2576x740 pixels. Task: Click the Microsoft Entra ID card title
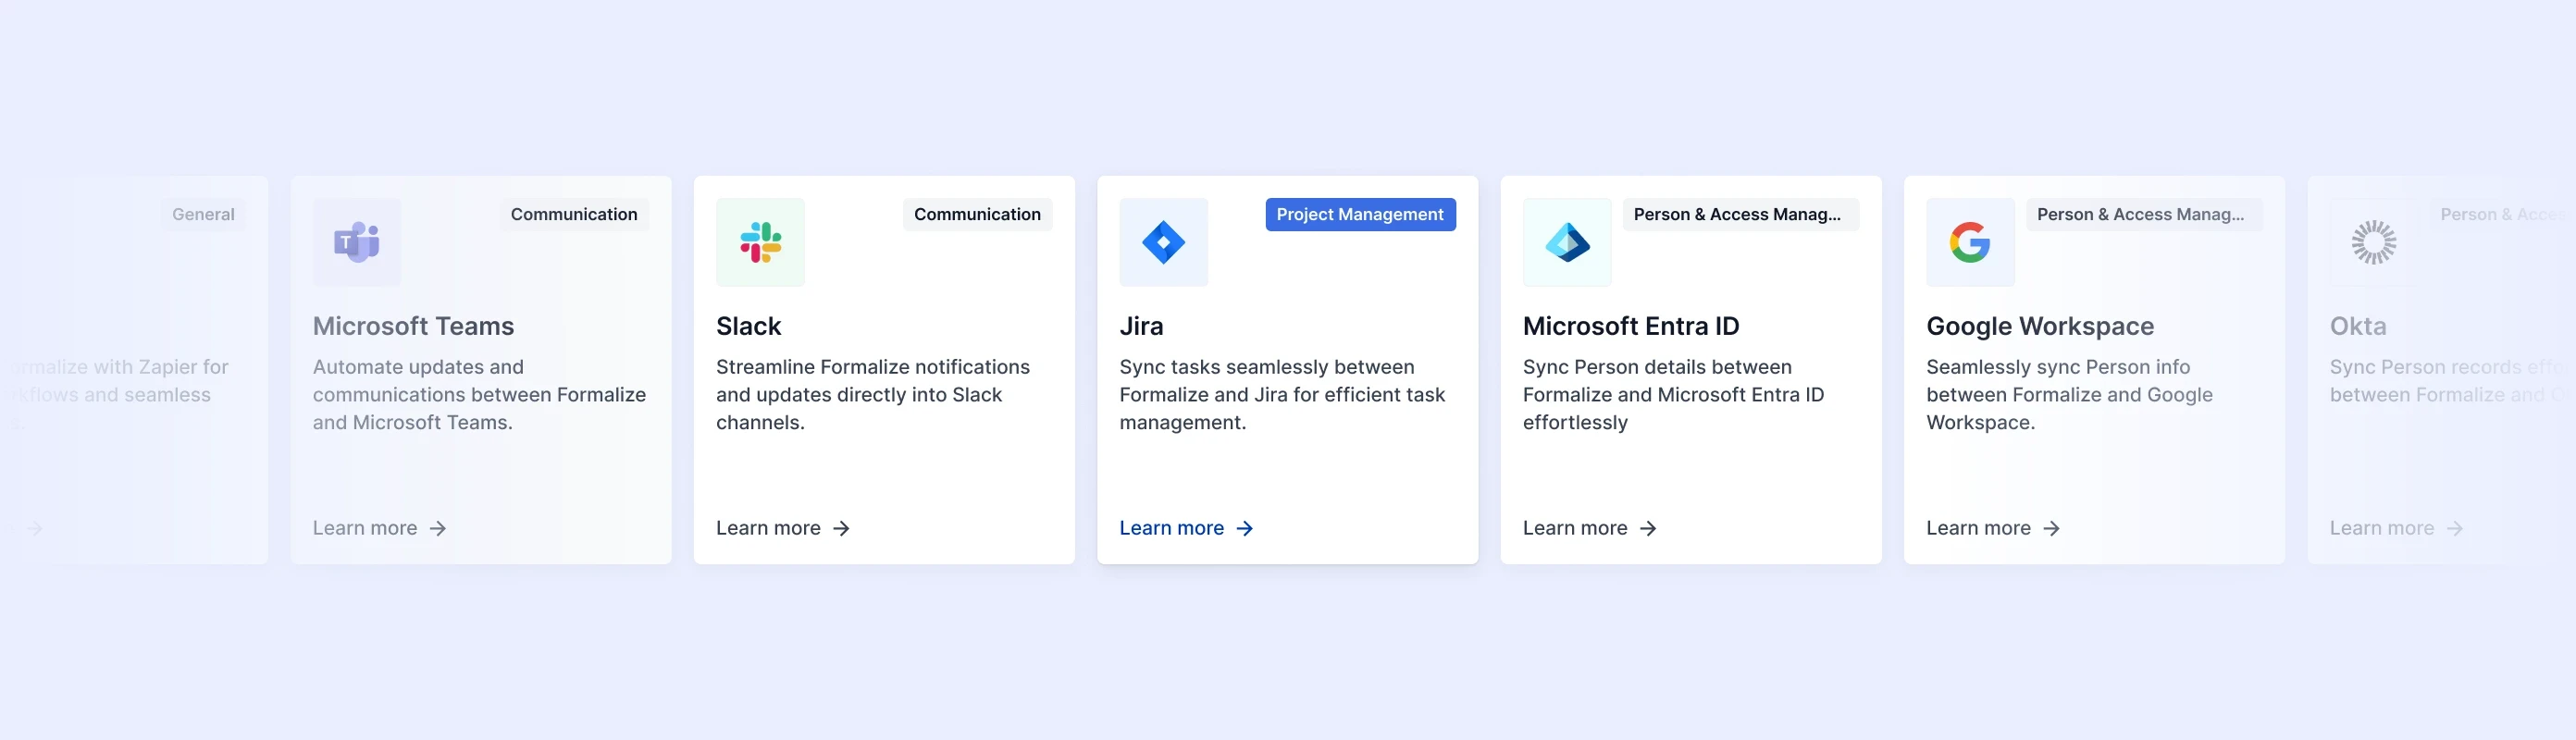point(1631,326)
